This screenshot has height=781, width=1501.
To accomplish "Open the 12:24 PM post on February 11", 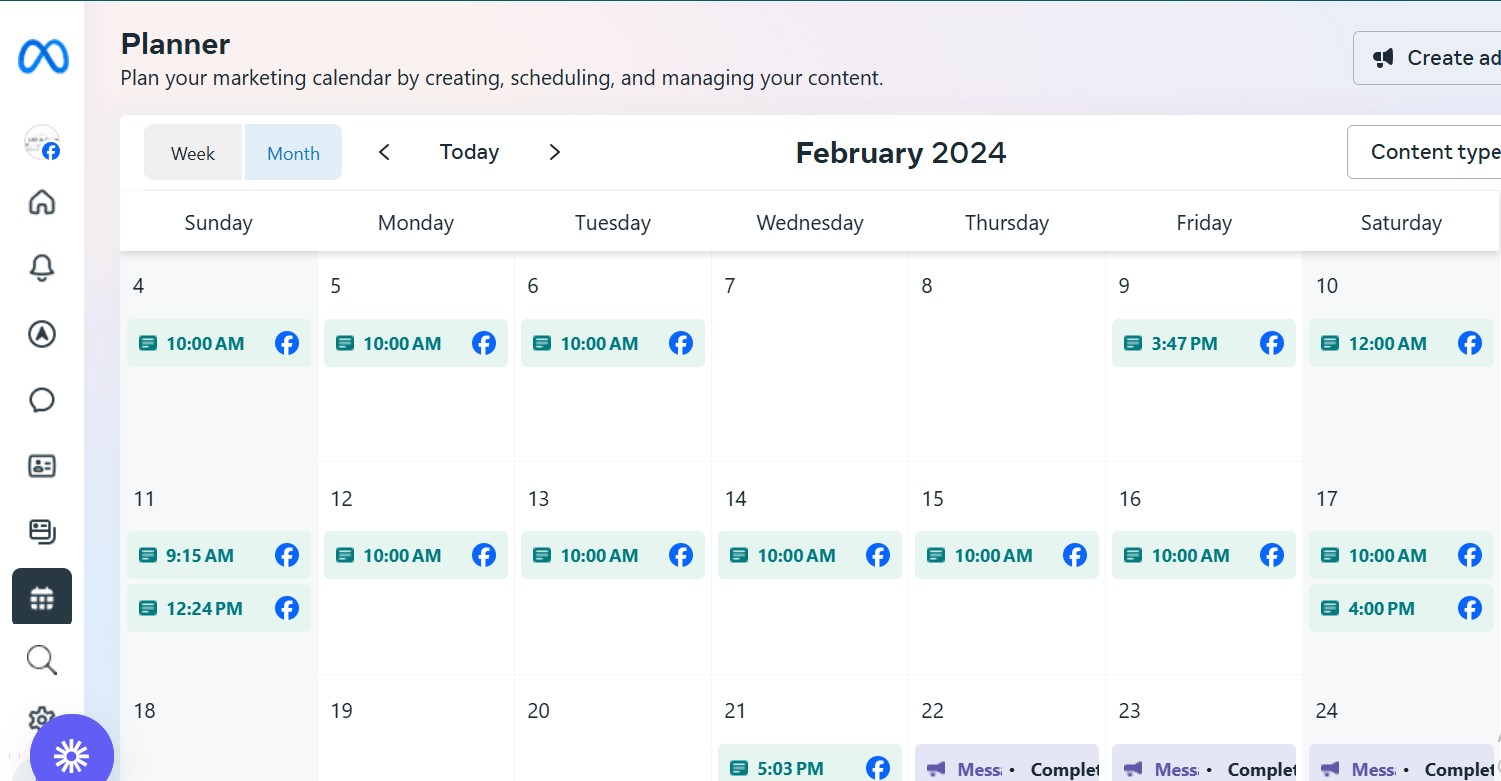I will click(205, 608).
